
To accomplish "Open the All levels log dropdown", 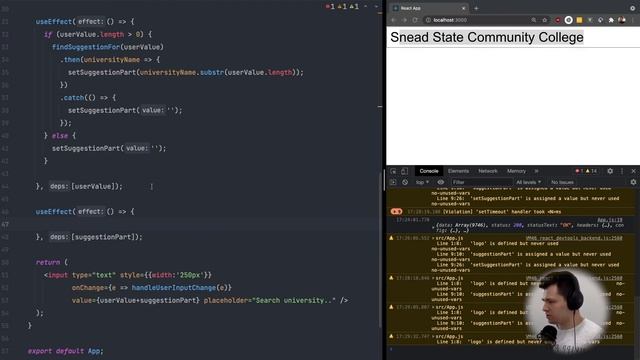I will (x=528, y=182).
